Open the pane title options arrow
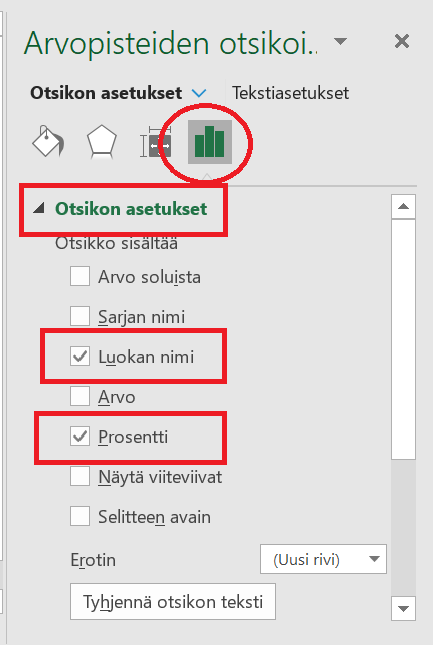The width and height of the screenshot is (433, 645). pos(340,41)
